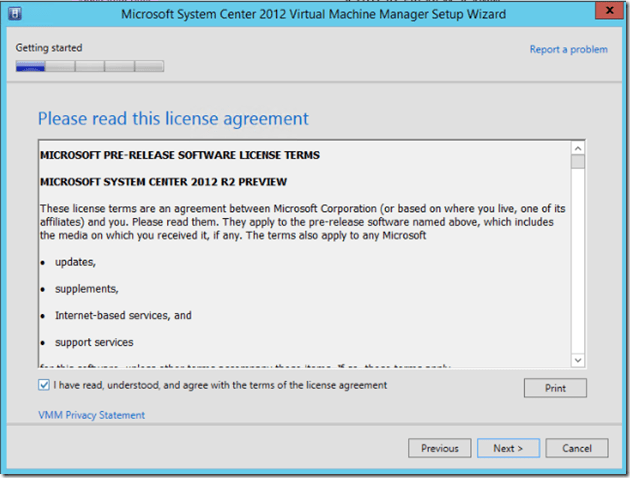
Task: Open the VMM Privacy Statement link
Action: 91,415
